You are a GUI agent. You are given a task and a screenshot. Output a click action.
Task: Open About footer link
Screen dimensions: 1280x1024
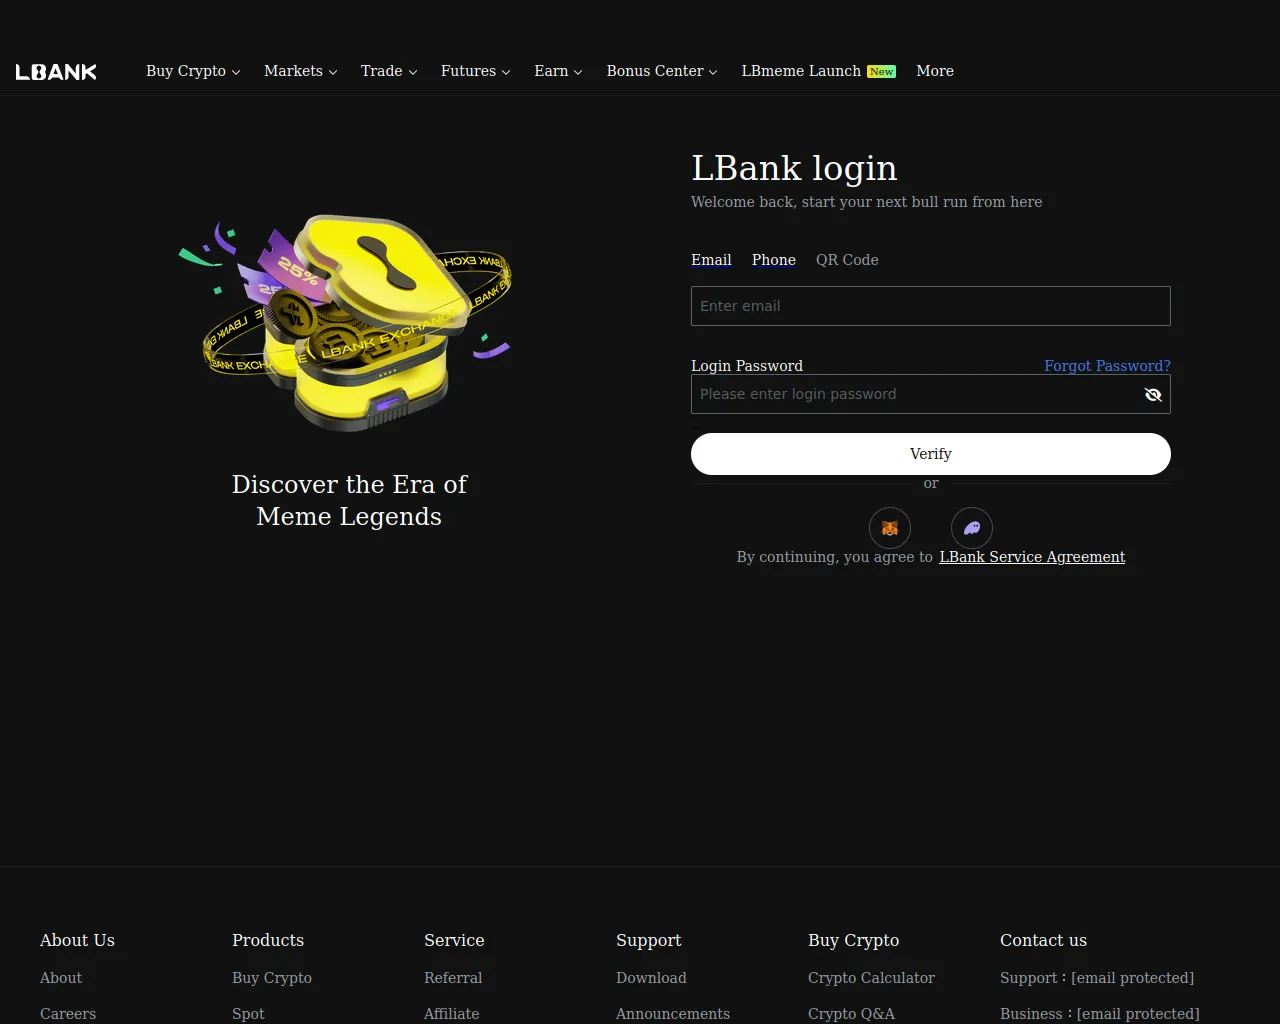[61, 978]
